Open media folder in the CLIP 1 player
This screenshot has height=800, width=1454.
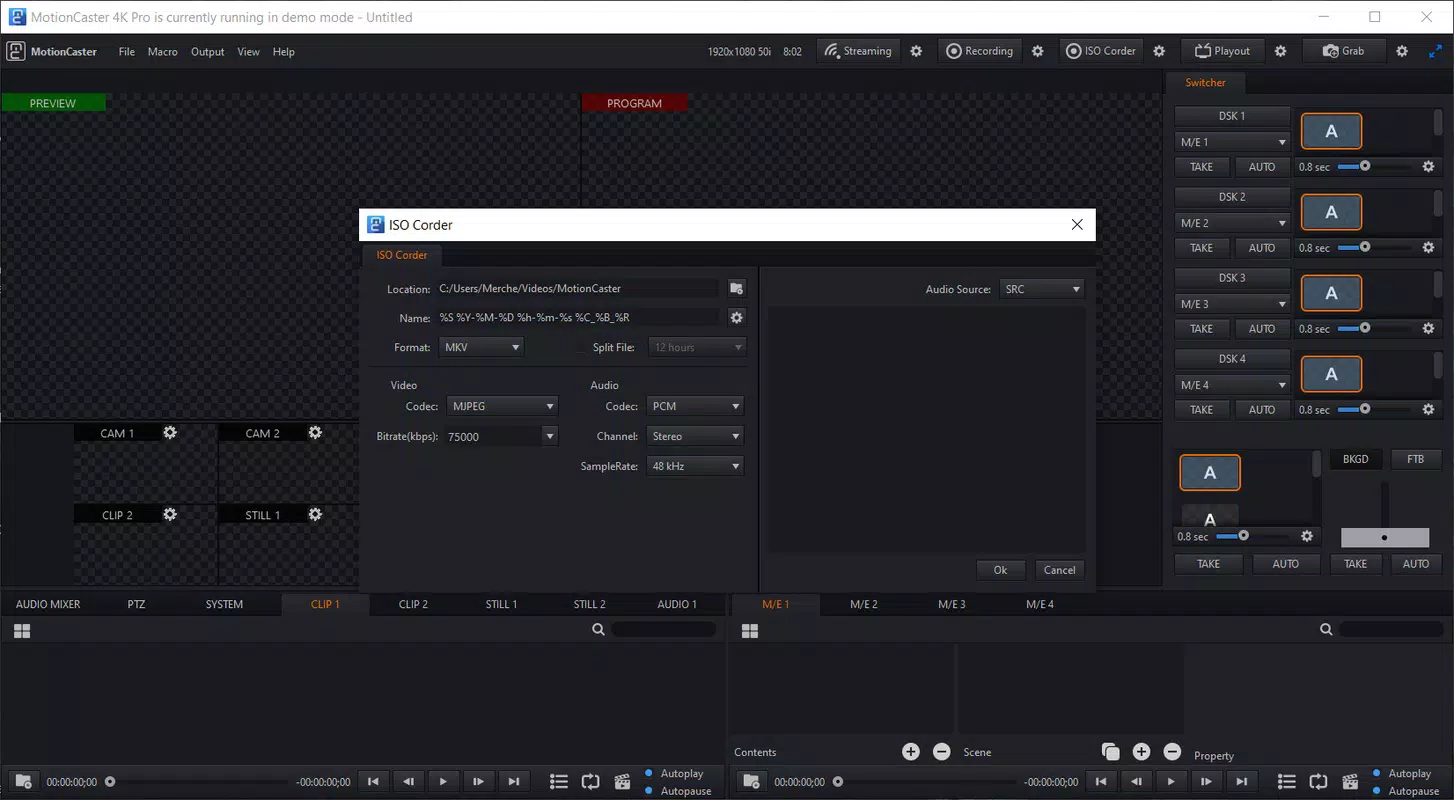[x=23, y=782]
